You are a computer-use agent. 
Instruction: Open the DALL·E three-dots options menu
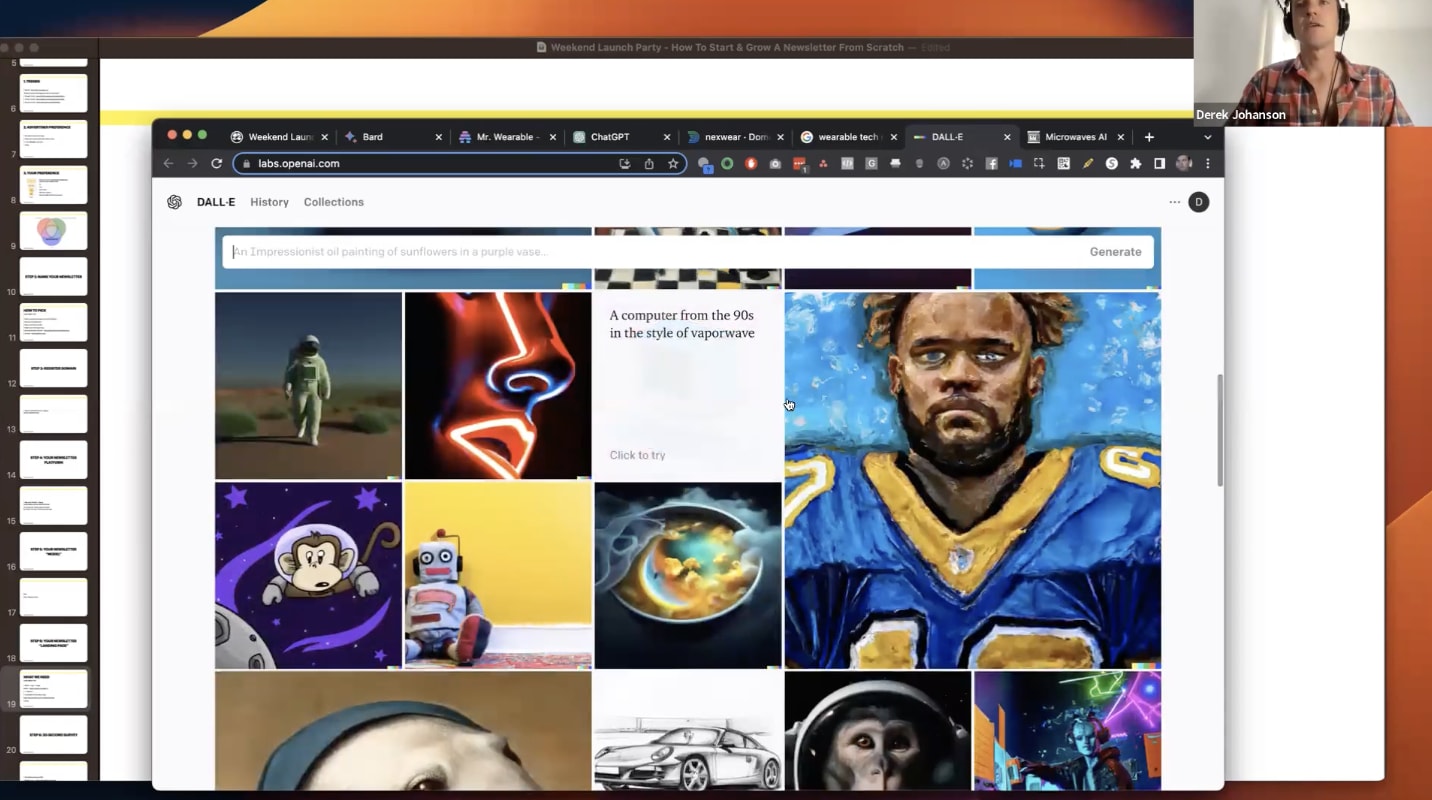pos(1174,202)
